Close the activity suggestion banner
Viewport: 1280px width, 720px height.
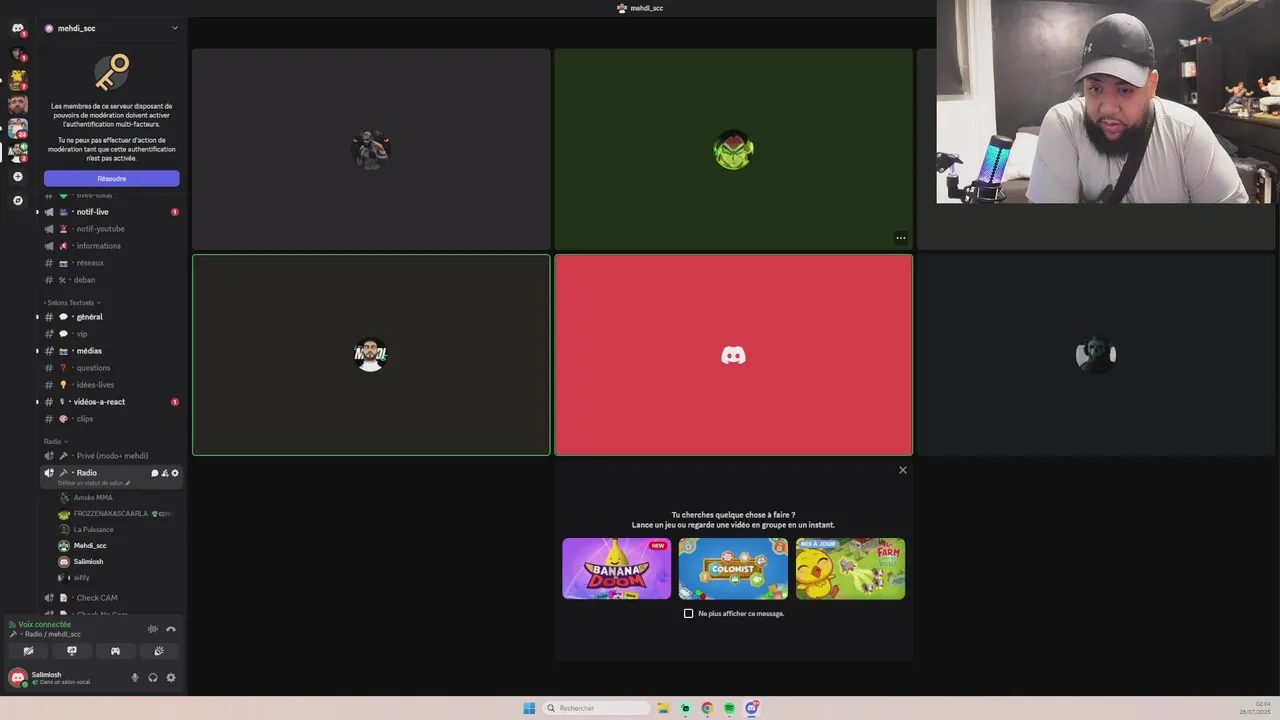[x=903, y=470]
